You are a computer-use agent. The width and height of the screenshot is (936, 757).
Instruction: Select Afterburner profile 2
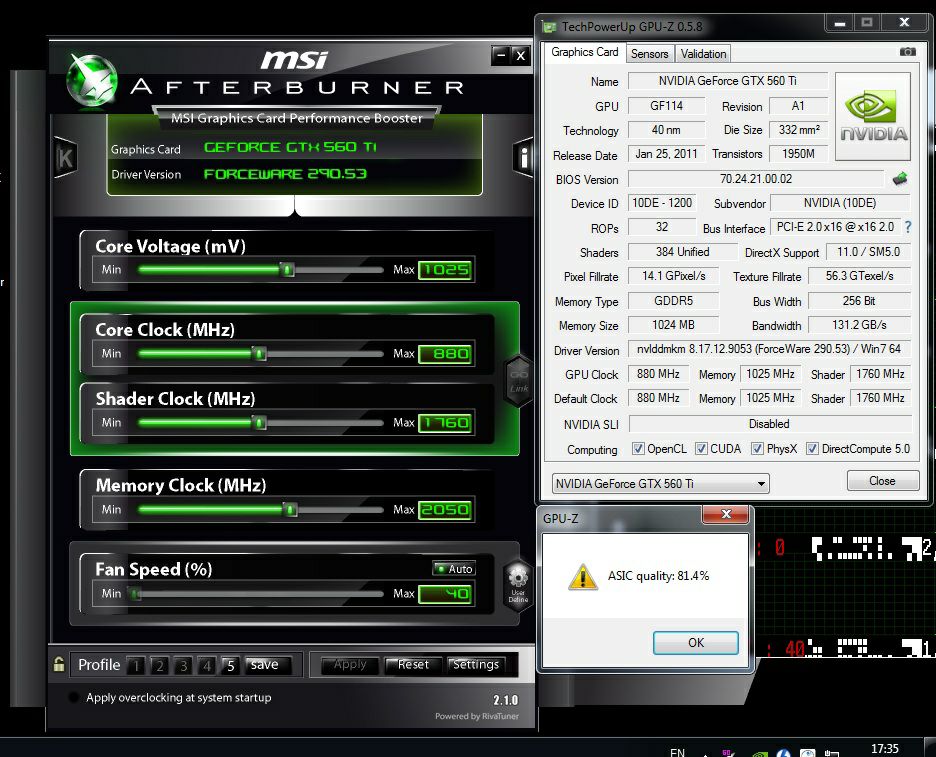159,665
